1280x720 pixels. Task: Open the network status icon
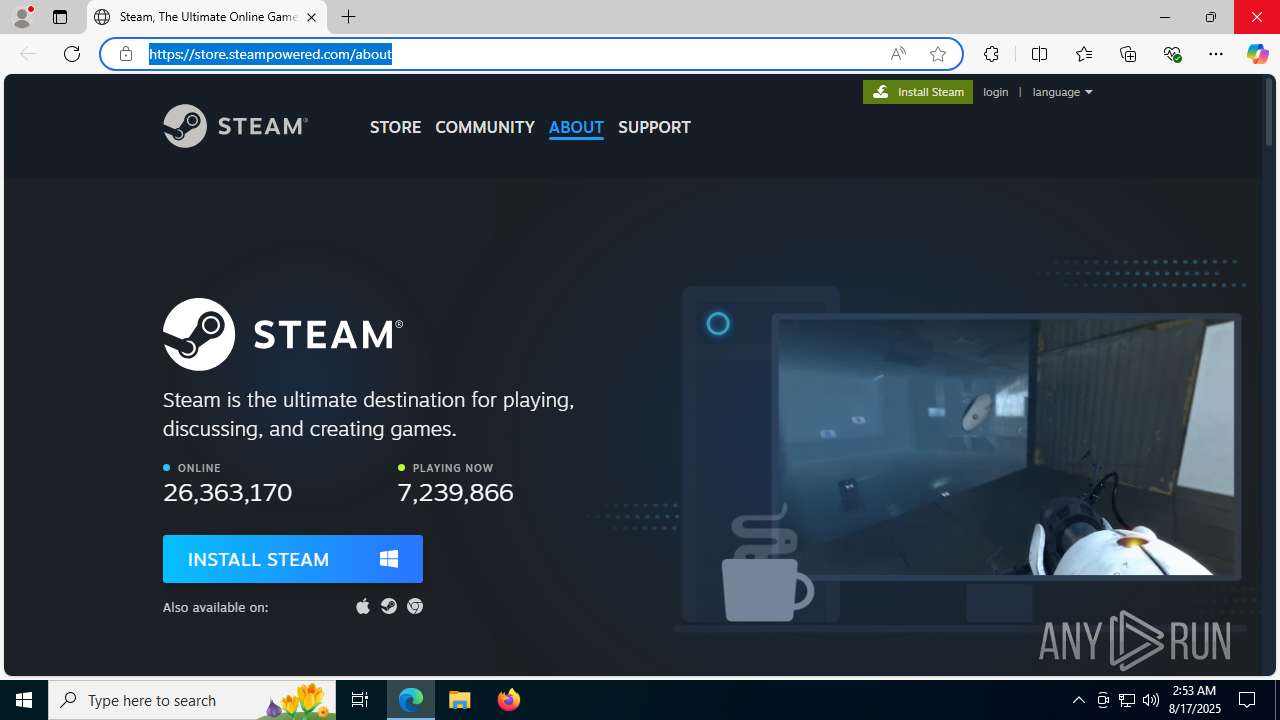tap(1127, 700)
